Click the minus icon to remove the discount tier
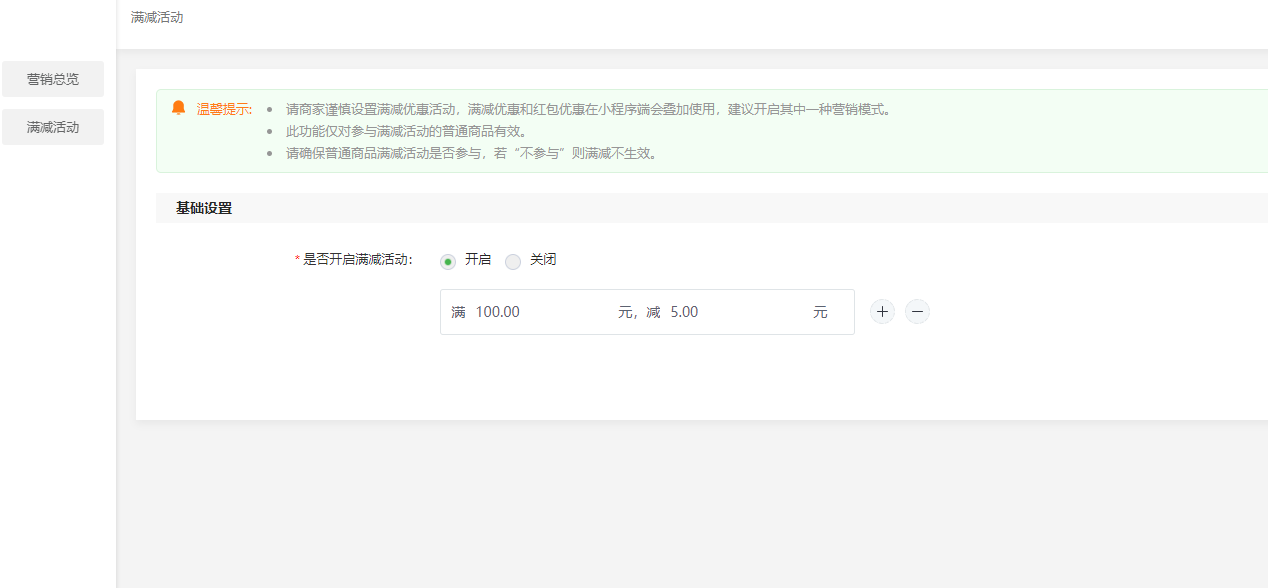 tap(917, 312)
